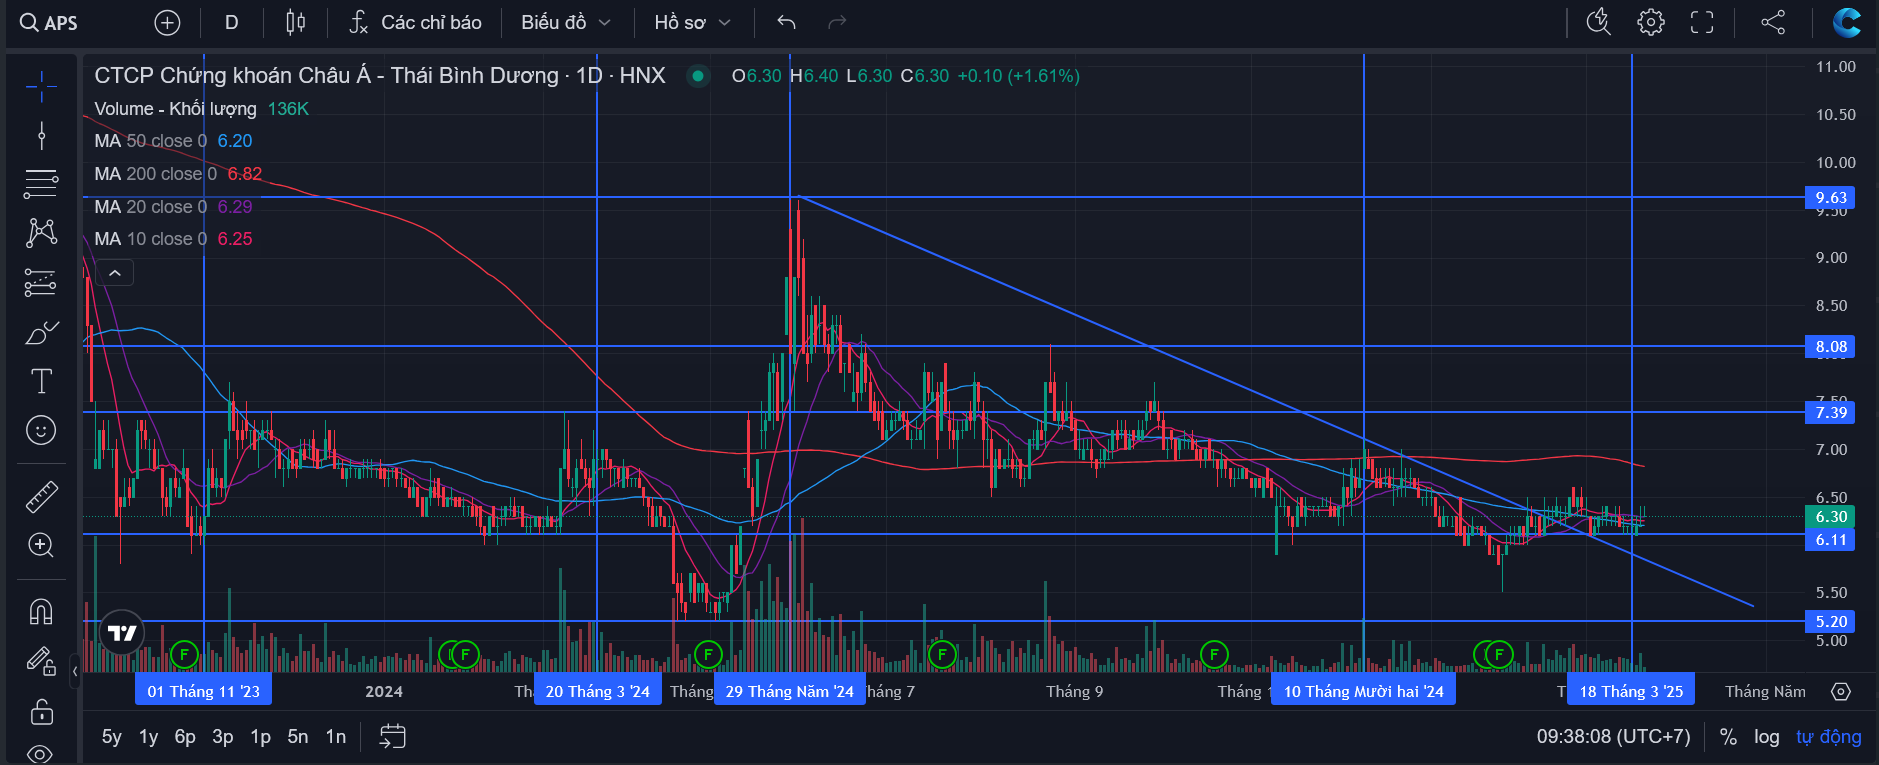Screen dimensions: 1879x765
Task: Select the crosshair cursor tool
Action: [x=41, y=87]
